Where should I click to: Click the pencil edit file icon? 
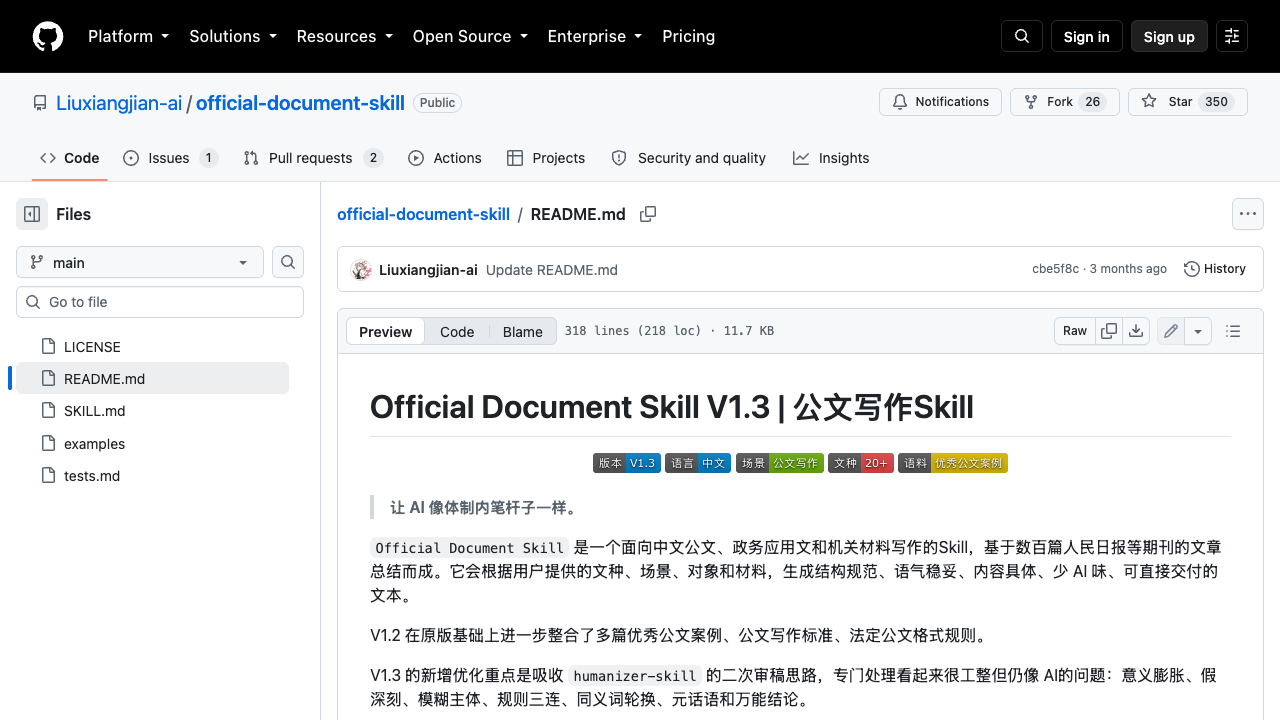pyautogui.click(x=1171, y=331)
